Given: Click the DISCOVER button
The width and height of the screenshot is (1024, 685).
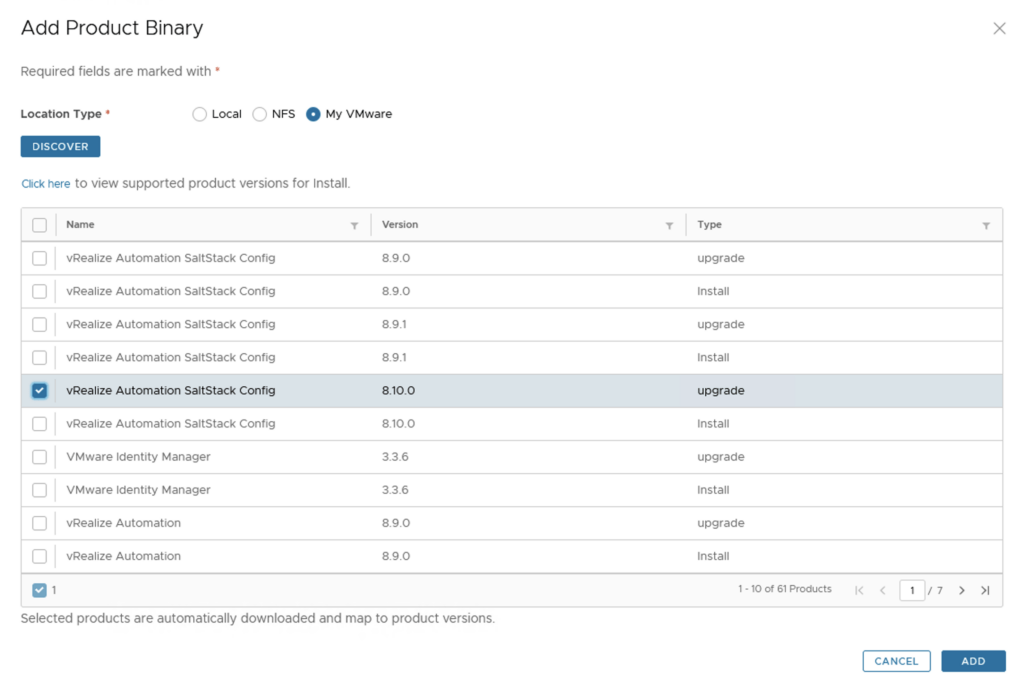Looking at the screenshot, I should click(x=60, y=146).
